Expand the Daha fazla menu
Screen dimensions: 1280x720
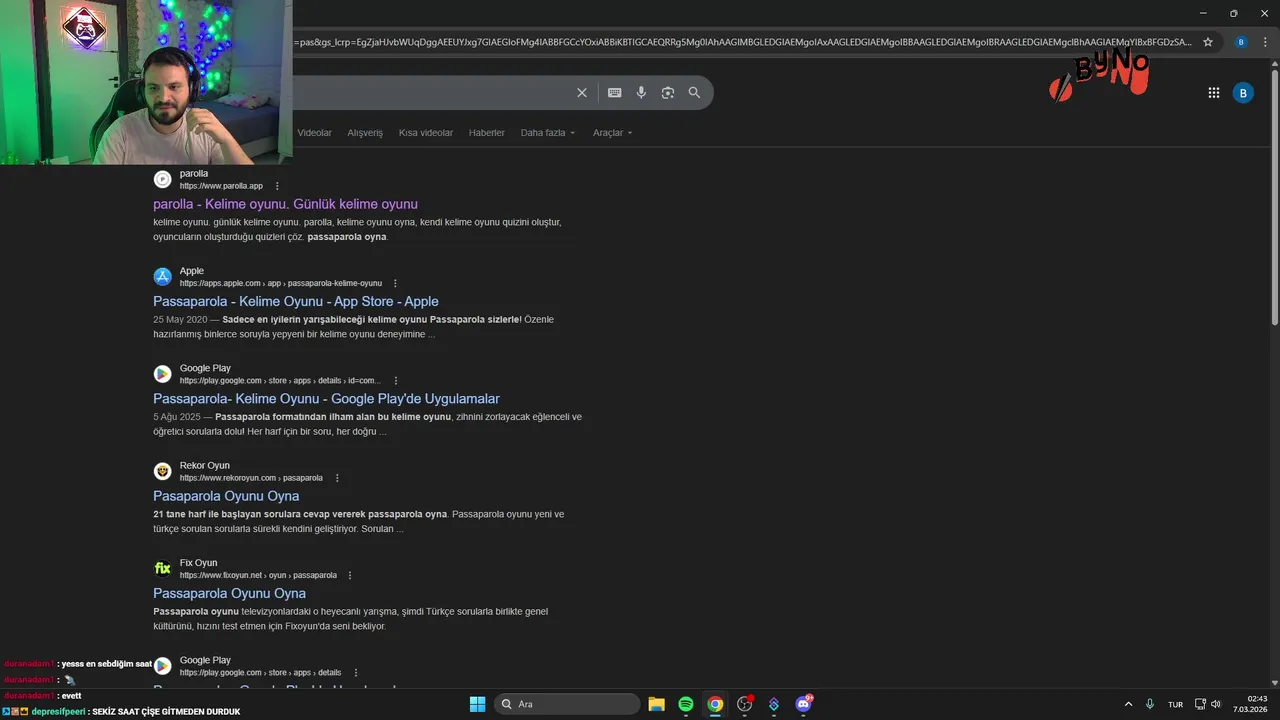point(548,133)
